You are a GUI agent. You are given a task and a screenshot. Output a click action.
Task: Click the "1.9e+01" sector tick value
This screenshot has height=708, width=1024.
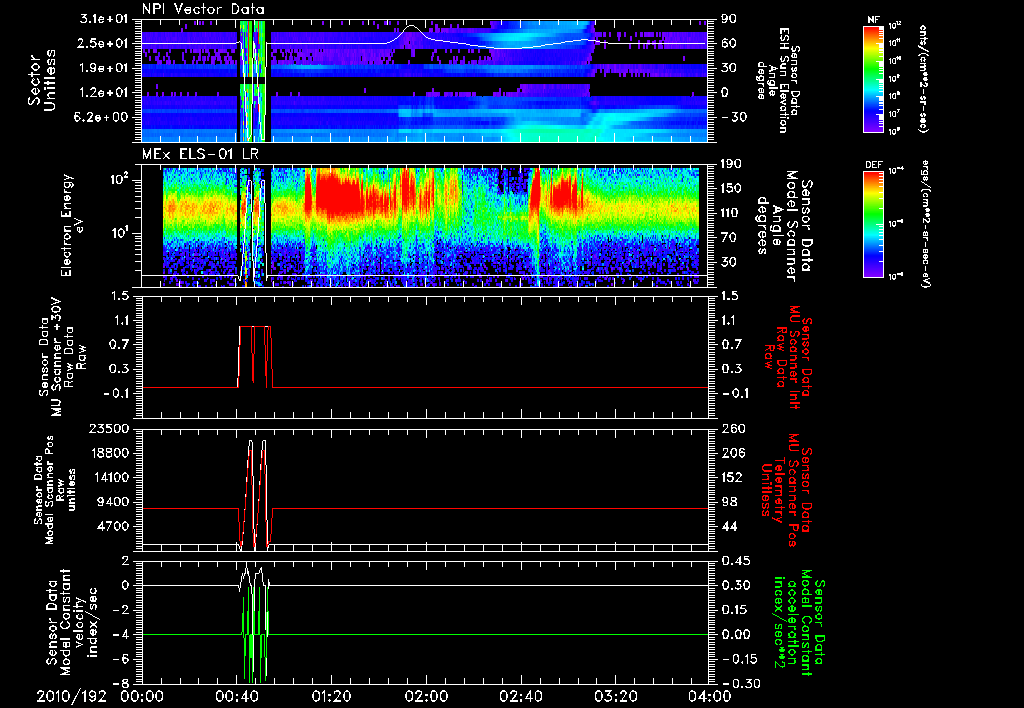point(104,68)
